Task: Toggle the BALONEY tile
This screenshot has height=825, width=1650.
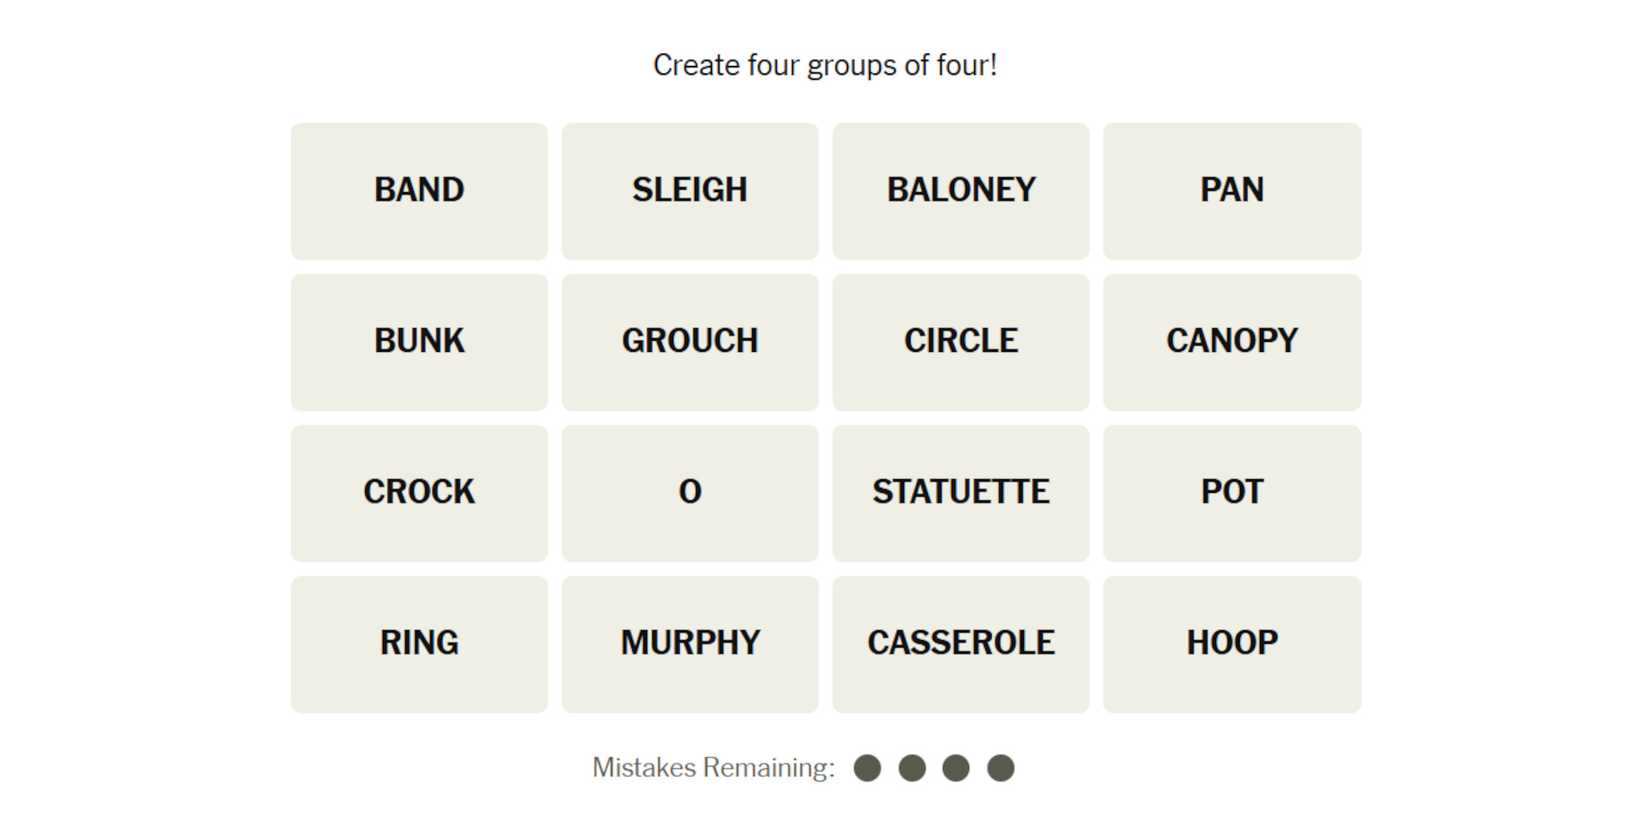Action: [x=960, y=191]
